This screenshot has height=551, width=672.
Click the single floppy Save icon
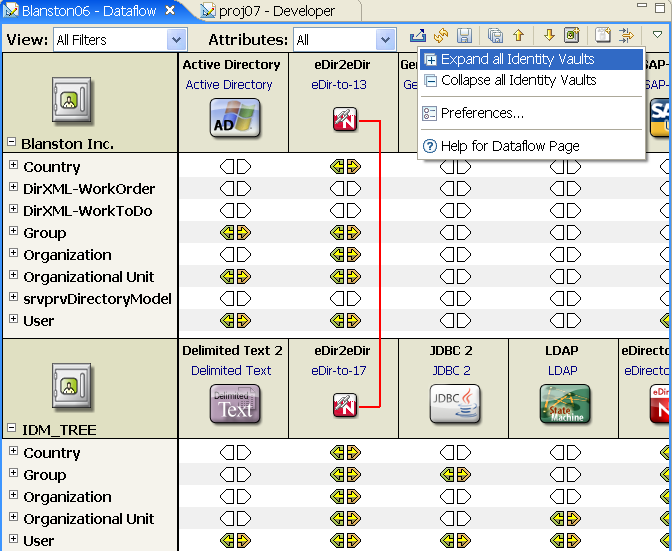pos(465,36)
